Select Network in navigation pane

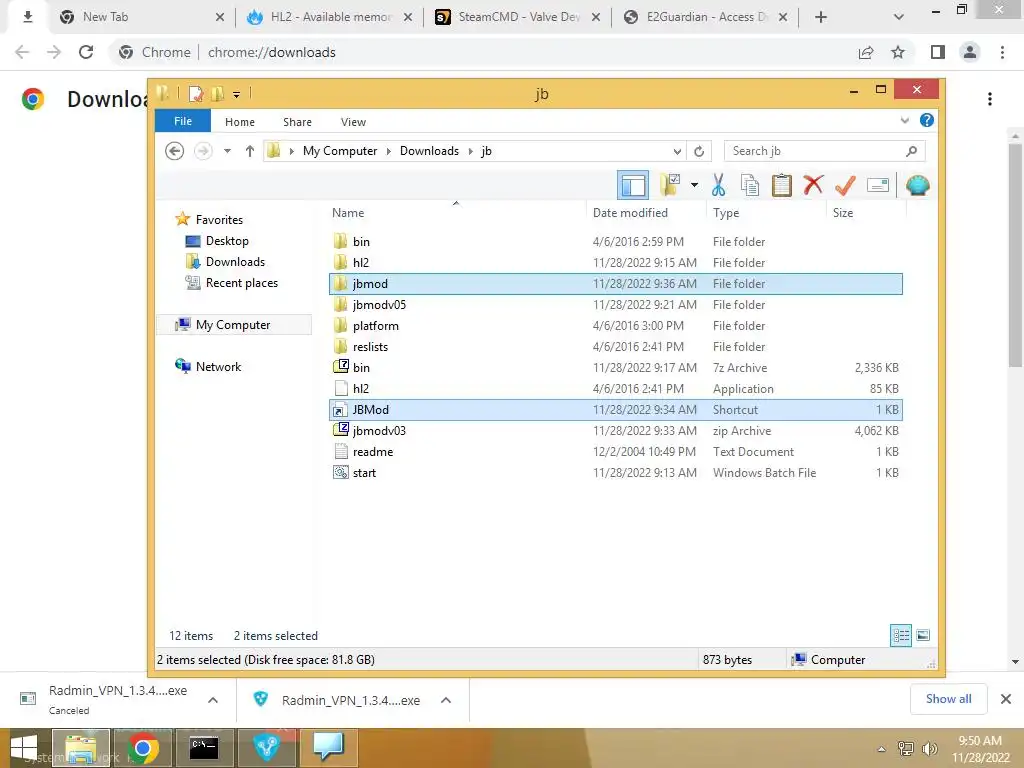218,367
